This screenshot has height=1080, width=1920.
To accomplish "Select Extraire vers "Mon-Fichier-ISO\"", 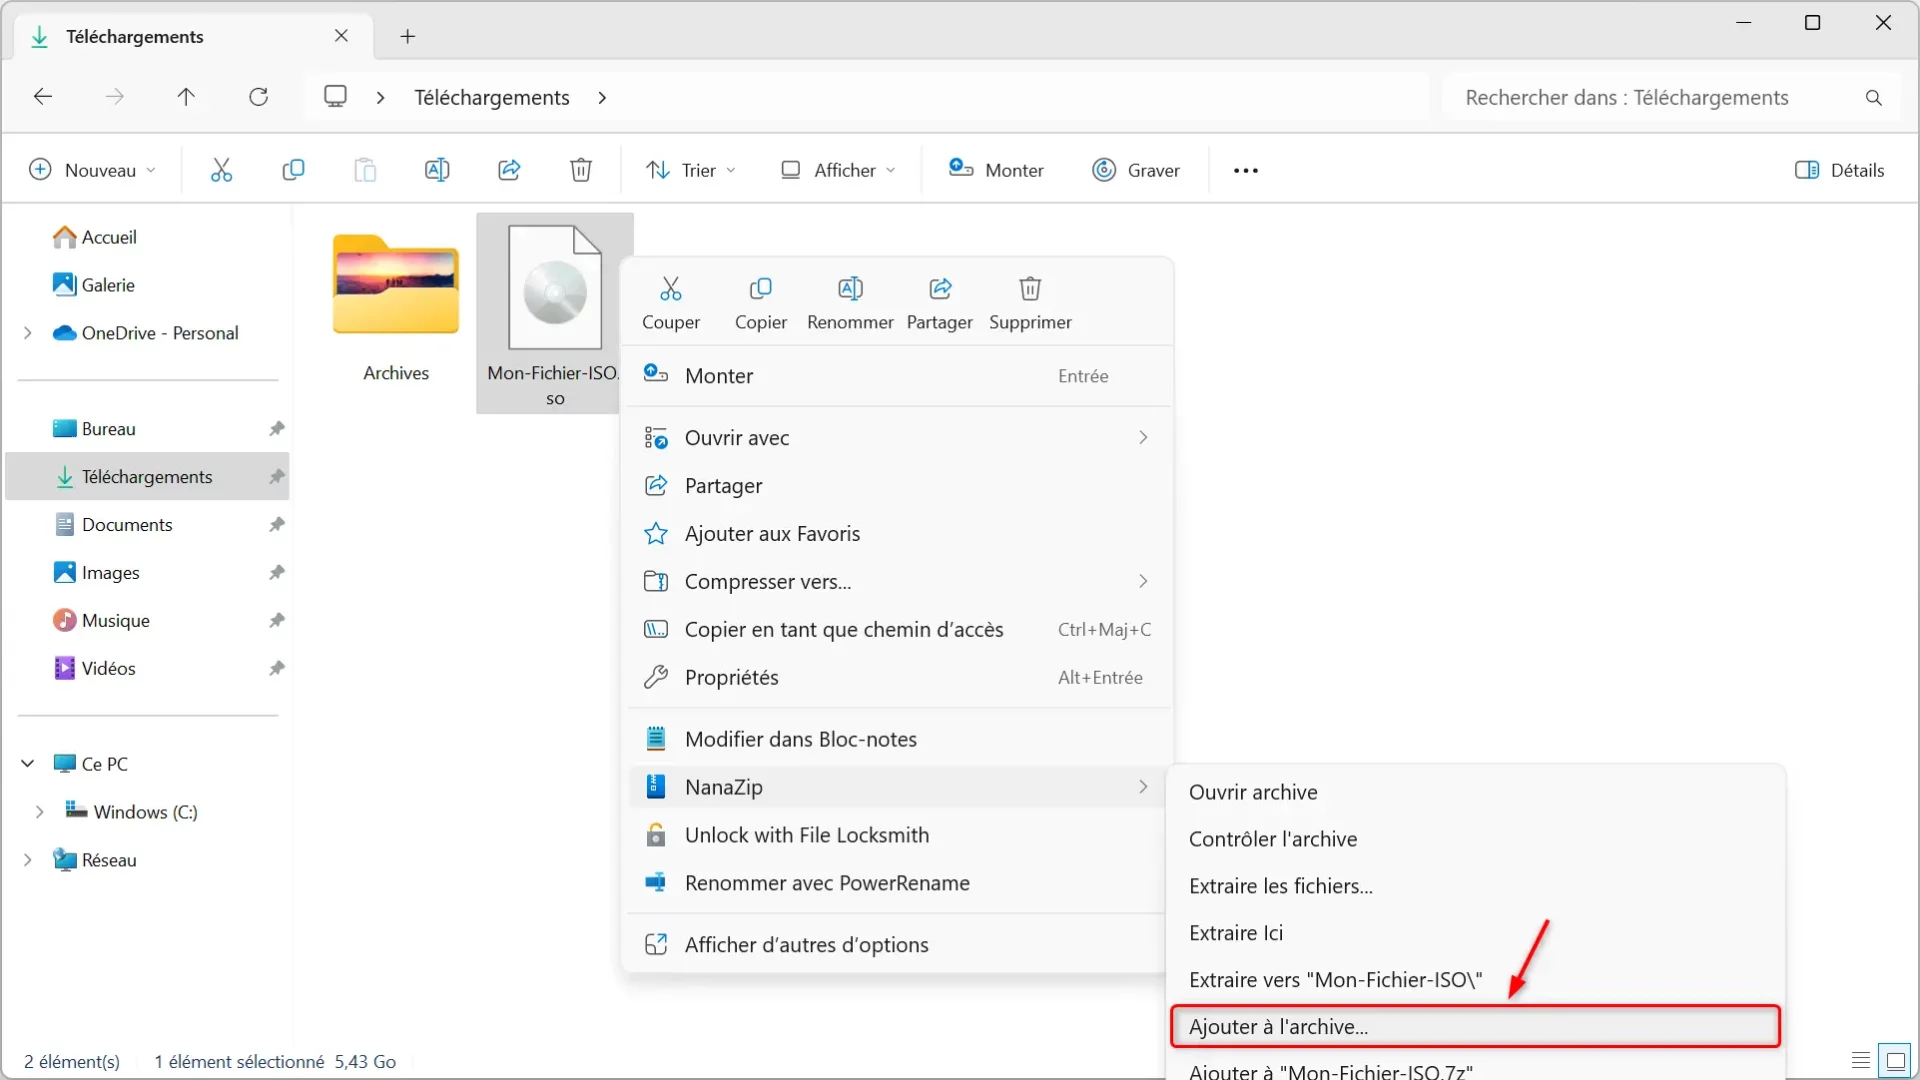I will 1475,981.
